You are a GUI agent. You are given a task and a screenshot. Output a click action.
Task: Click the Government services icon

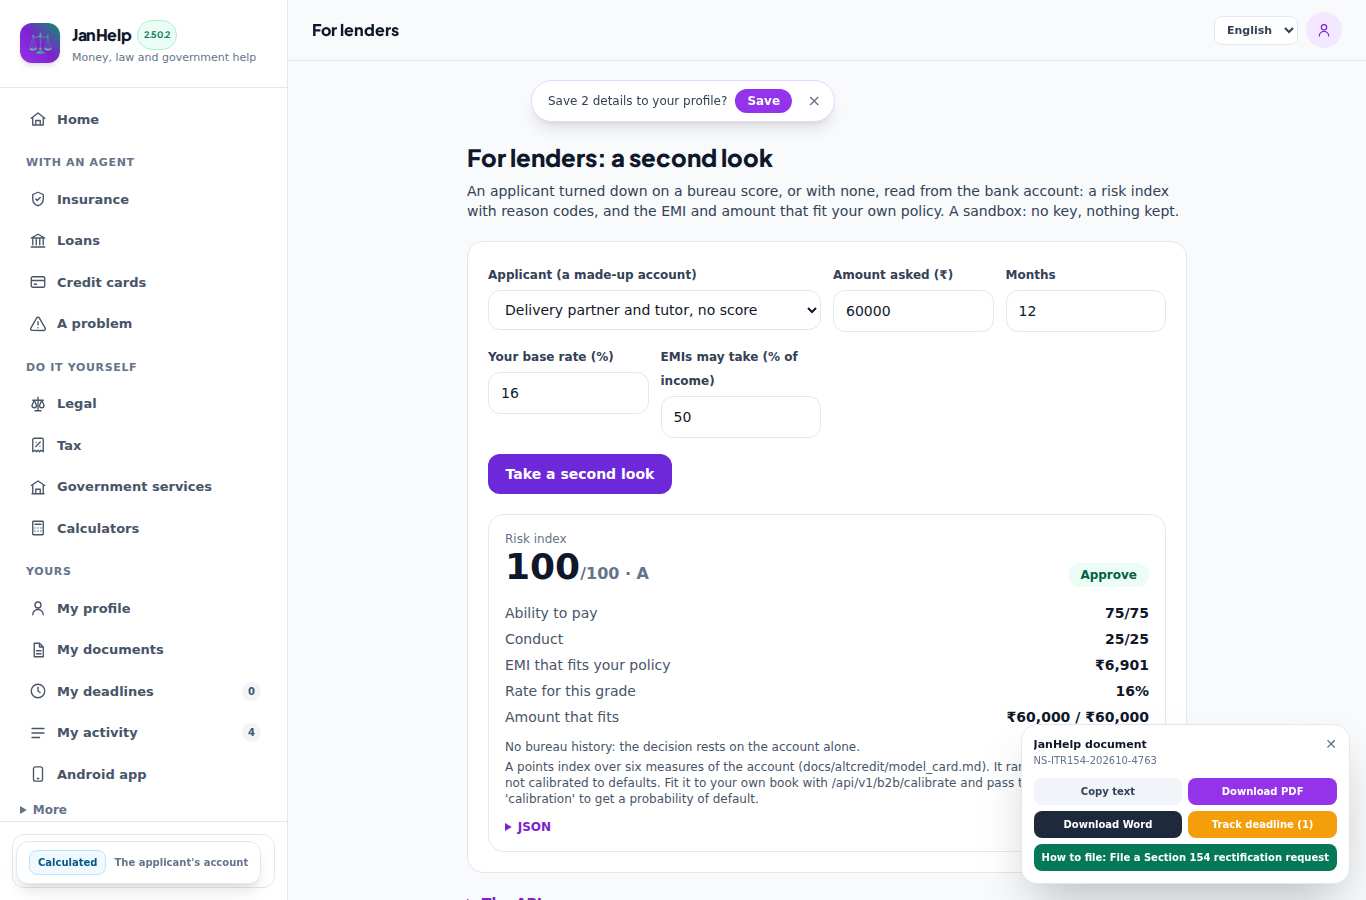[38, 486]
